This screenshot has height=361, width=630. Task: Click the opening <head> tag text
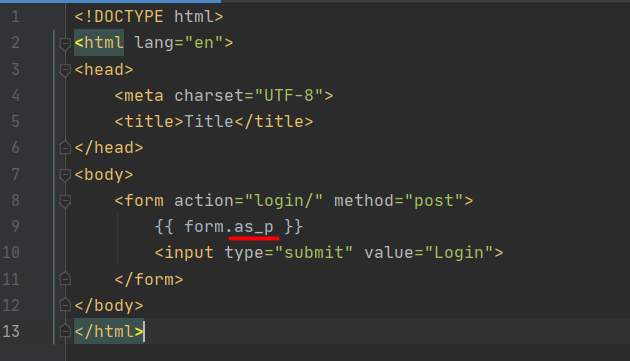point(104,70)
